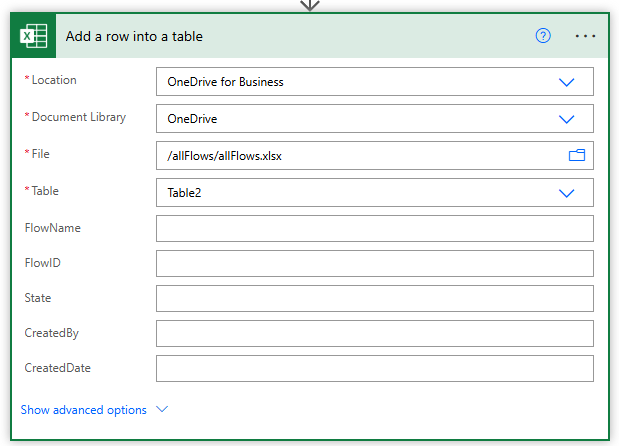Select the State input field
Viewport: 619px width, 446px height.
(x=374, y=298)
